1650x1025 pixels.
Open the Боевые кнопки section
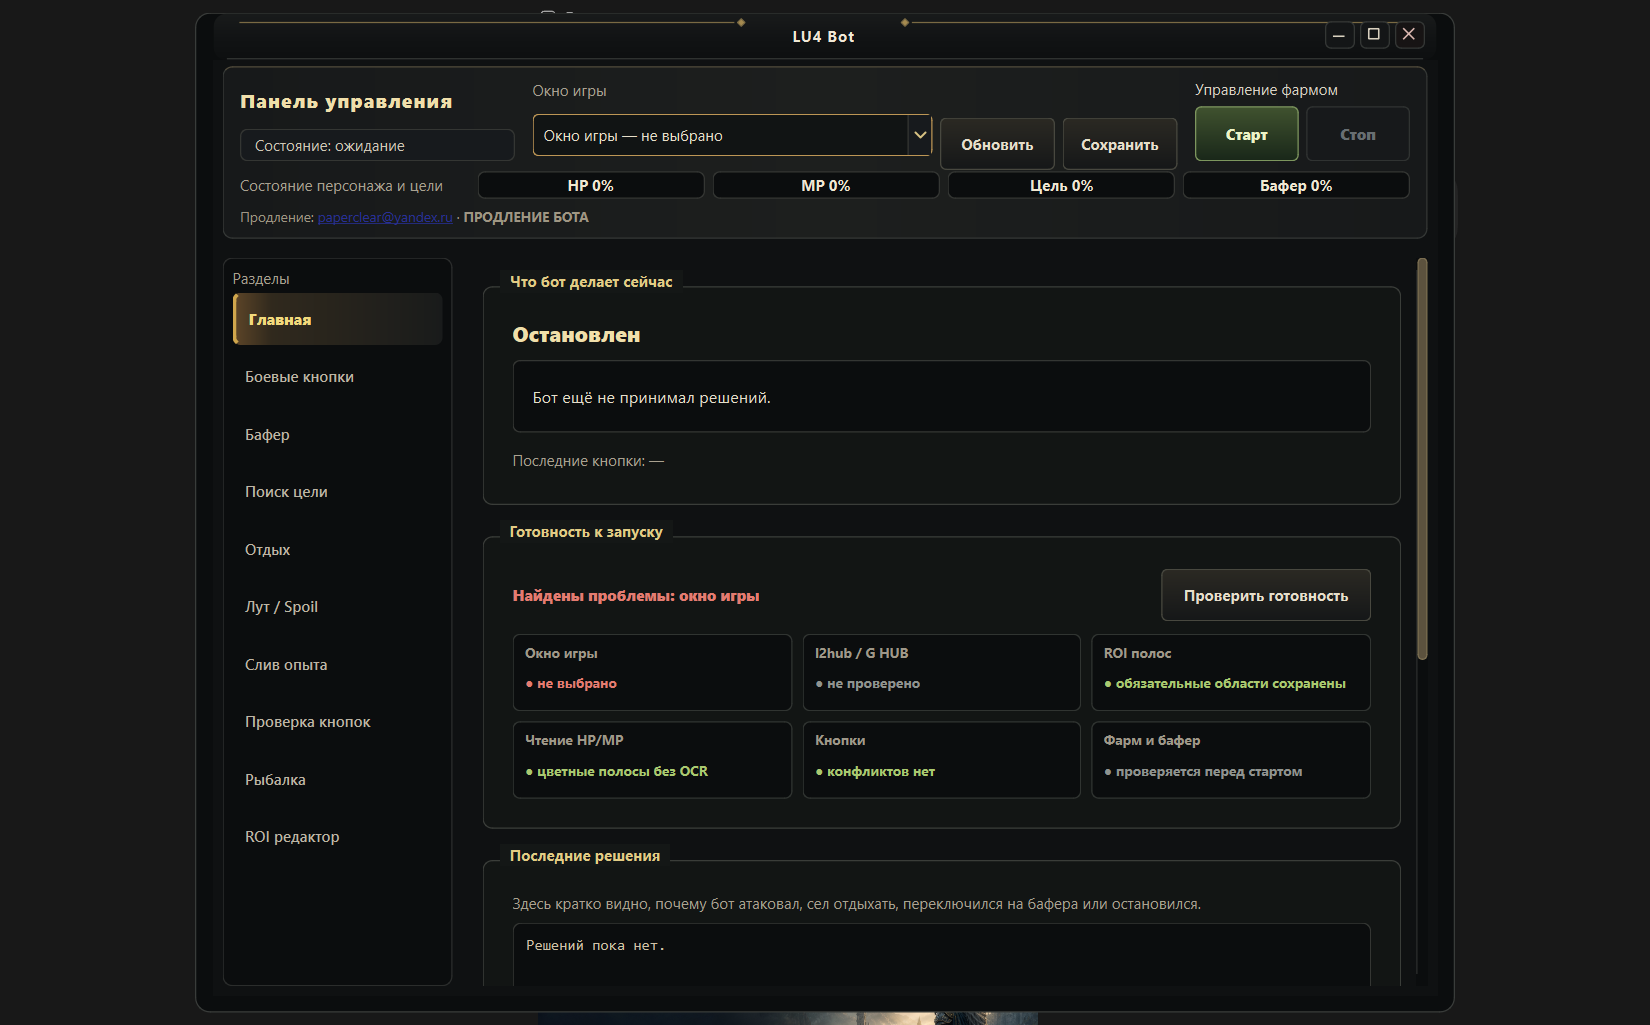tap(338, 377)
